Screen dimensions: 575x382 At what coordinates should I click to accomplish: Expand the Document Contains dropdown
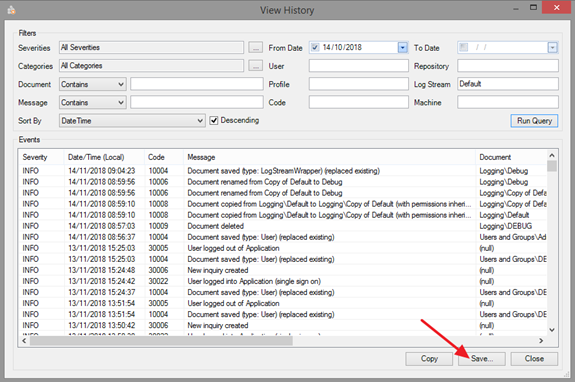point(92,84)
